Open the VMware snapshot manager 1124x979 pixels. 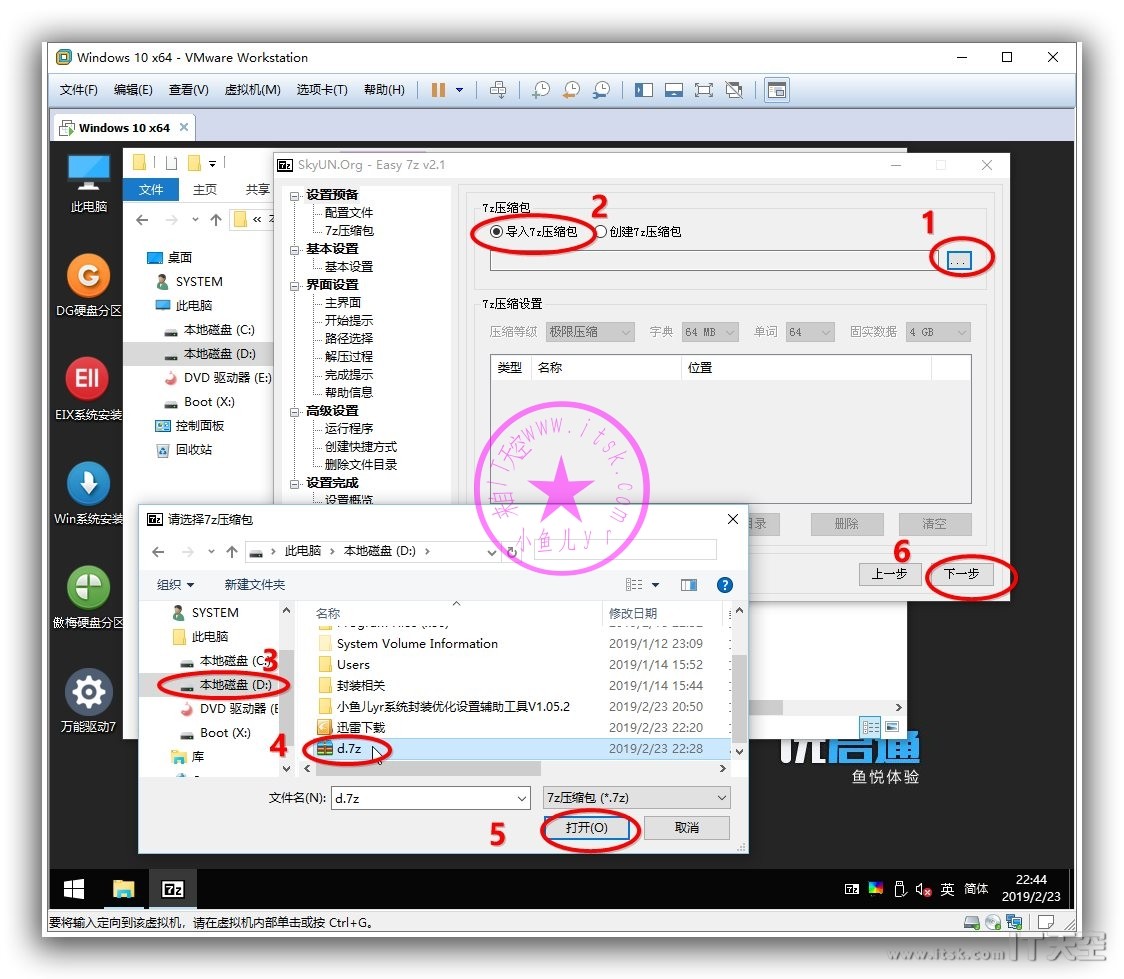click(x=601, y=90)
